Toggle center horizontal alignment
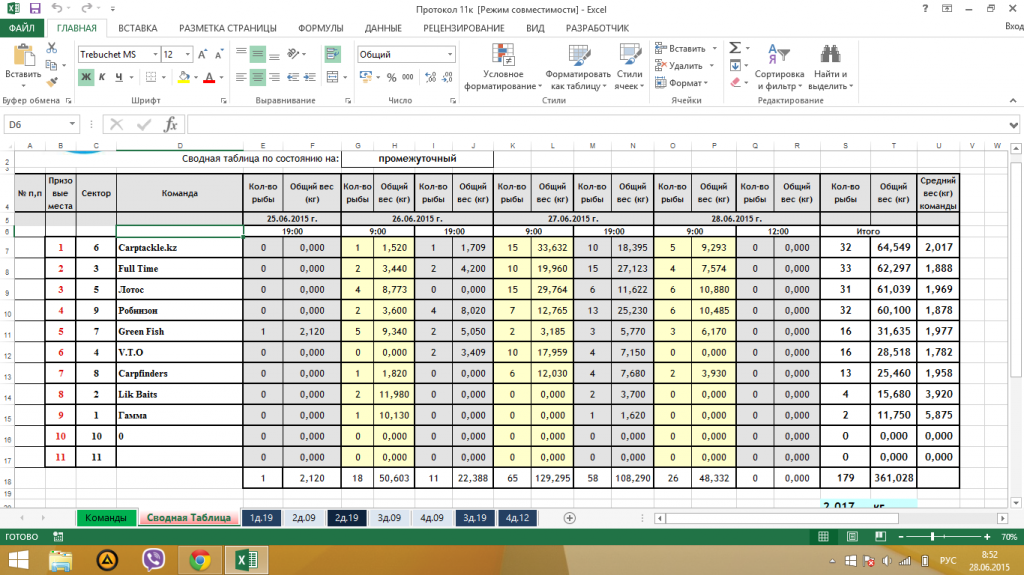 click(257, 78)
